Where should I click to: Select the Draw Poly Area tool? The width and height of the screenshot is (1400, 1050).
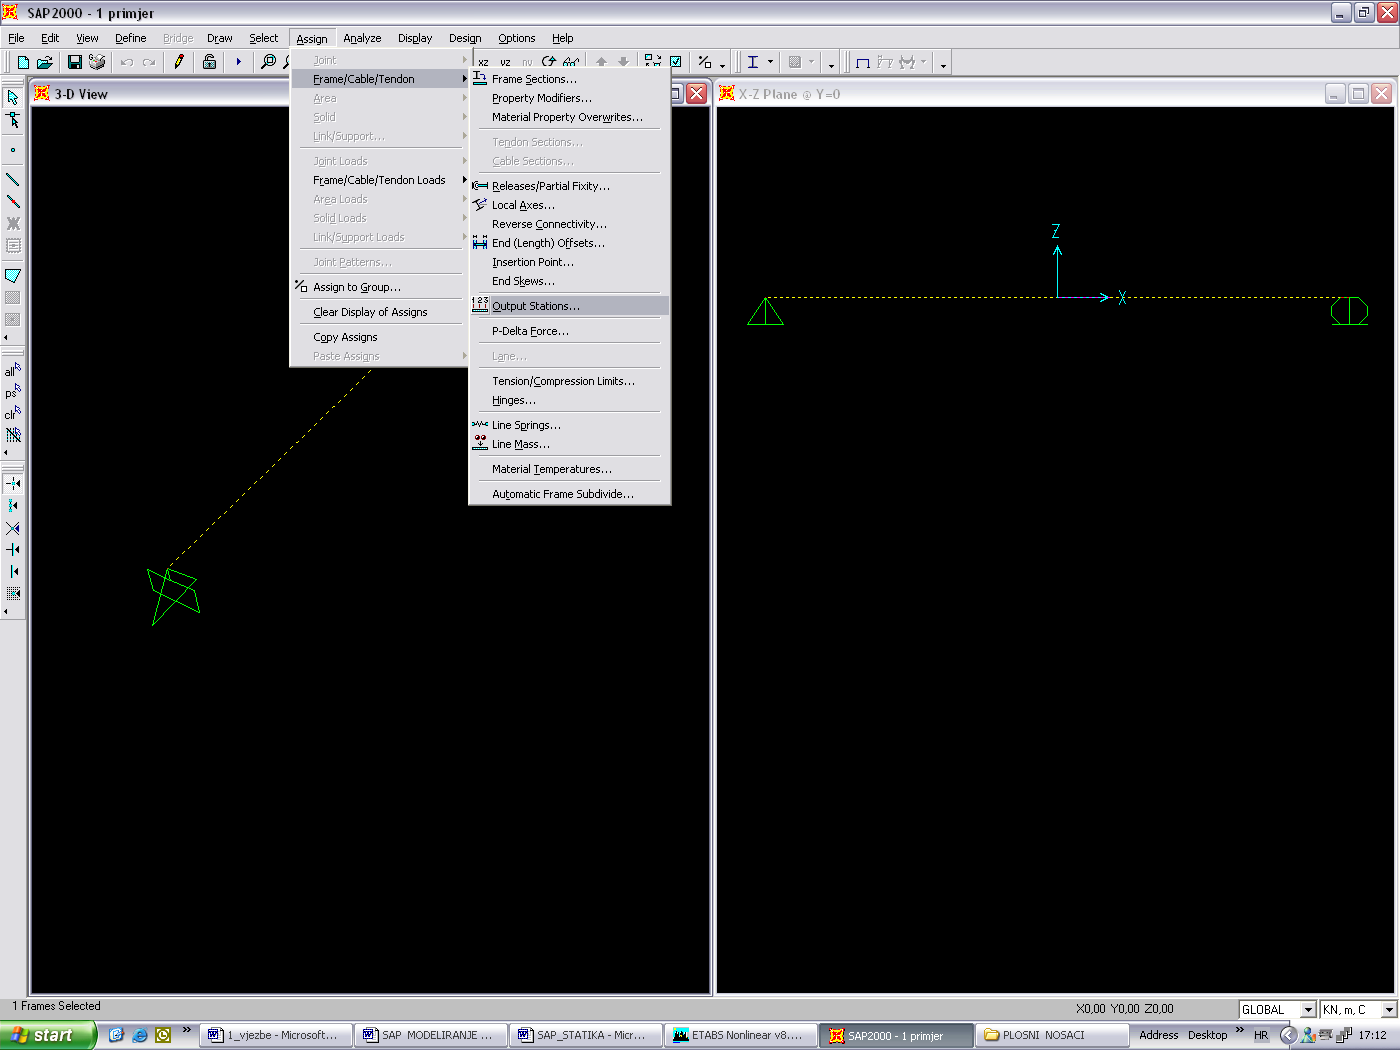click(13, 276)
